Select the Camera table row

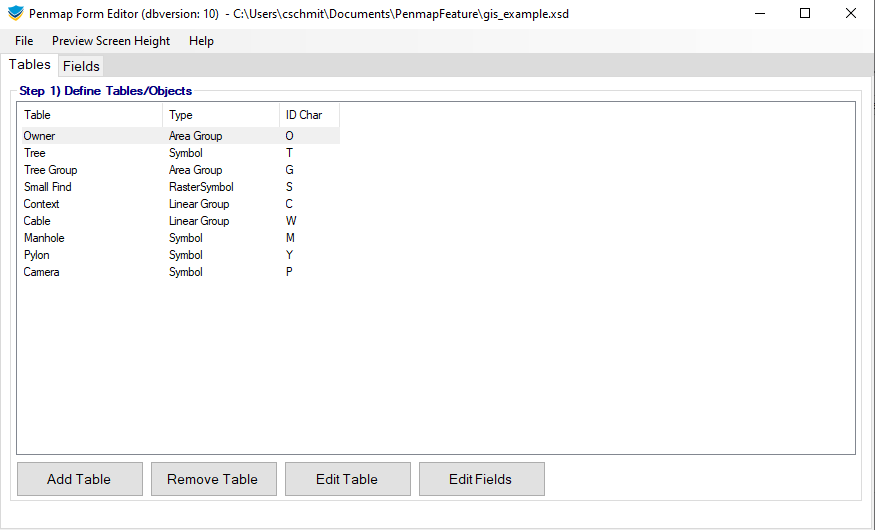pyautogui.click(x=42, y=272)
